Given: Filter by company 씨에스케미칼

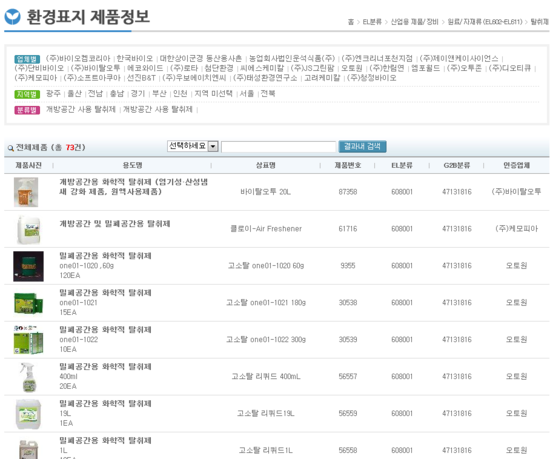Looking at the screenshot, I should [x=262, y=68].
